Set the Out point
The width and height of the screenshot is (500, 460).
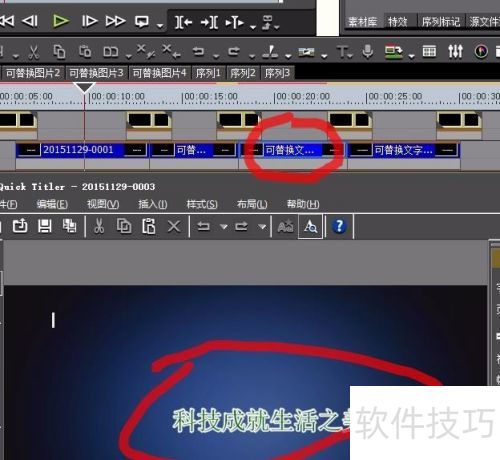pos(209,22)
